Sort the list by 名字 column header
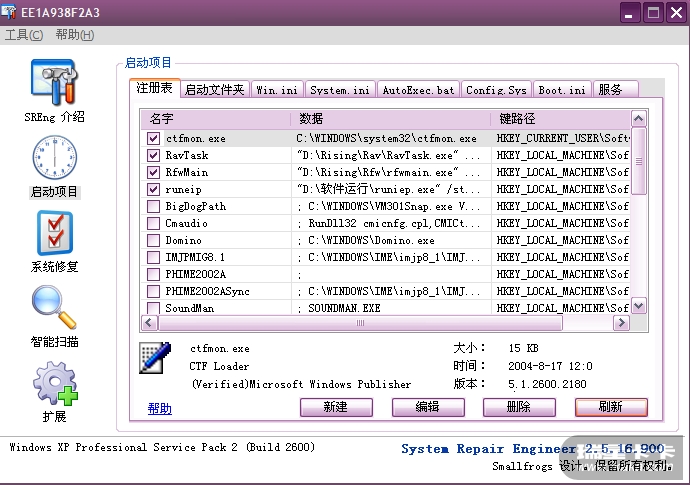 point(215,119)
